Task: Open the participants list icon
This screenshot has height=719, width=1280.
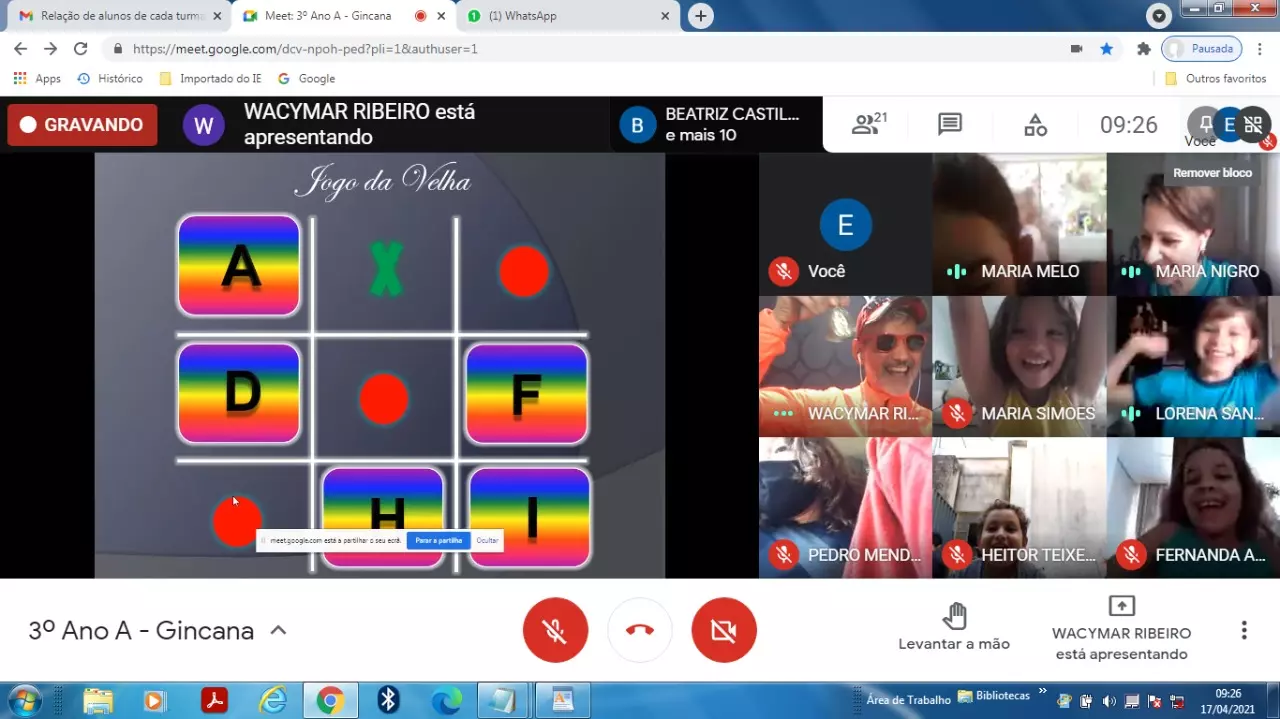Action: pyautogui.click(x=868, y=125)
